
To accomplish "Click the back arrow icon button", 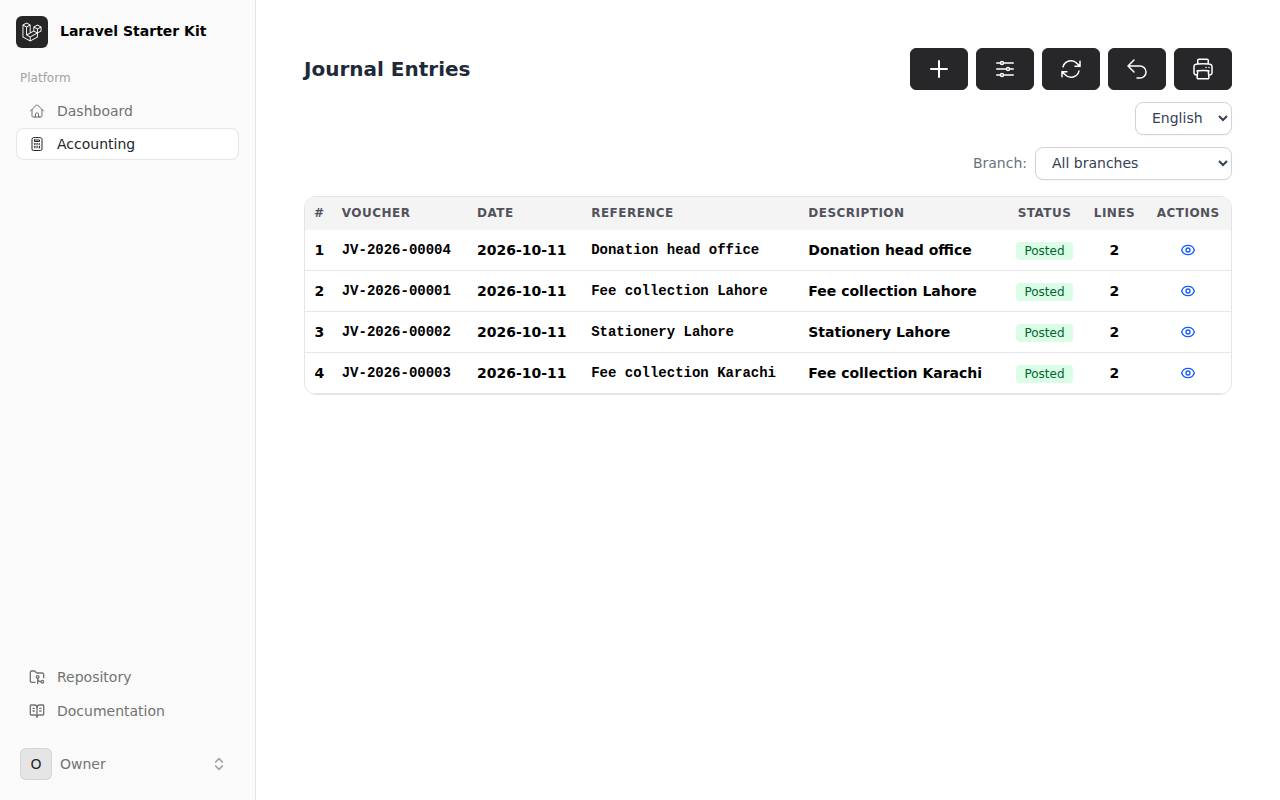I will [1136, 69].
